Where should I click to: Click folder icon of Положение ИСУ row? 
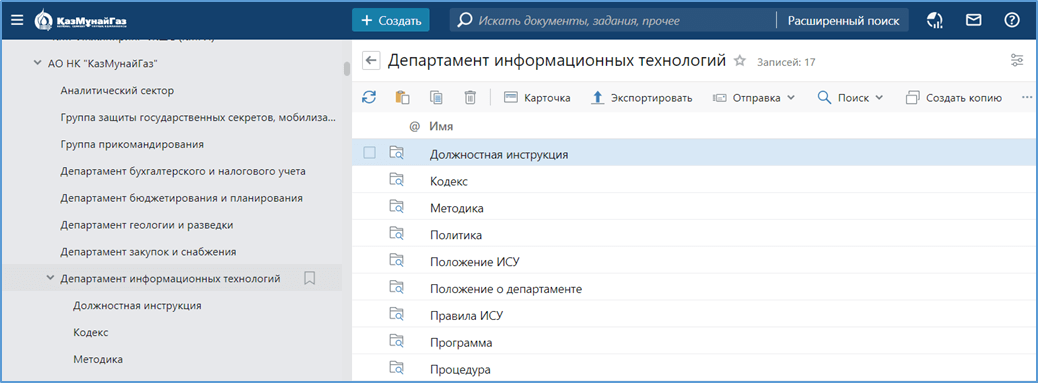point(397,261)
